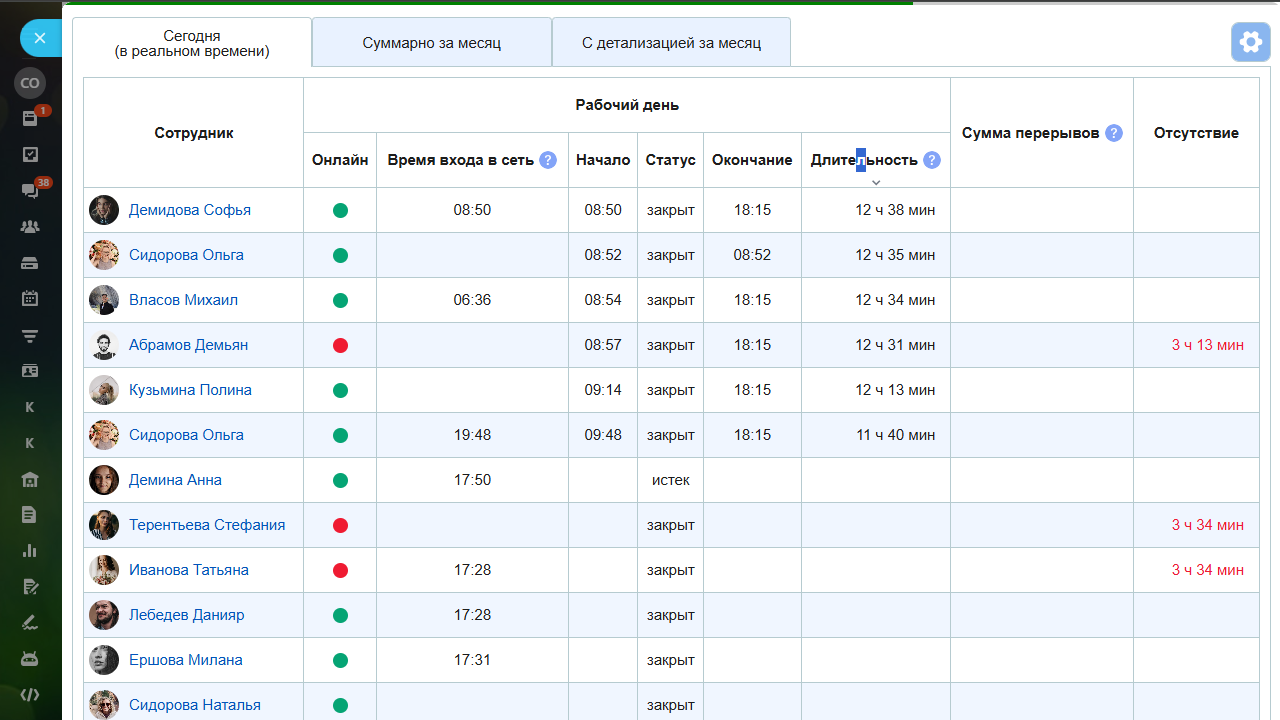Viewport: 1280px width, 720px height.
Task: Click the settings gear icon
Action: coord(1250,42)
